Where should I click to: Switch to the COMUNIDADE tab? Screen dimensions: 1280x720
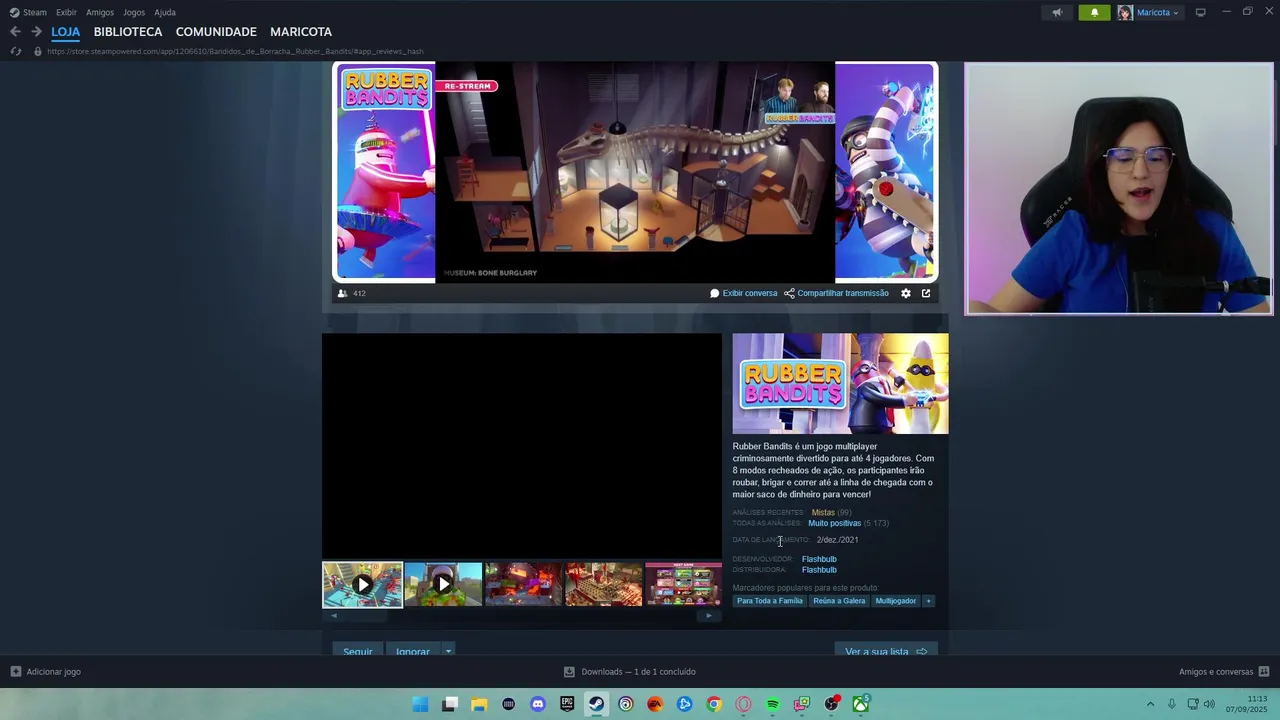coord(216,32)
